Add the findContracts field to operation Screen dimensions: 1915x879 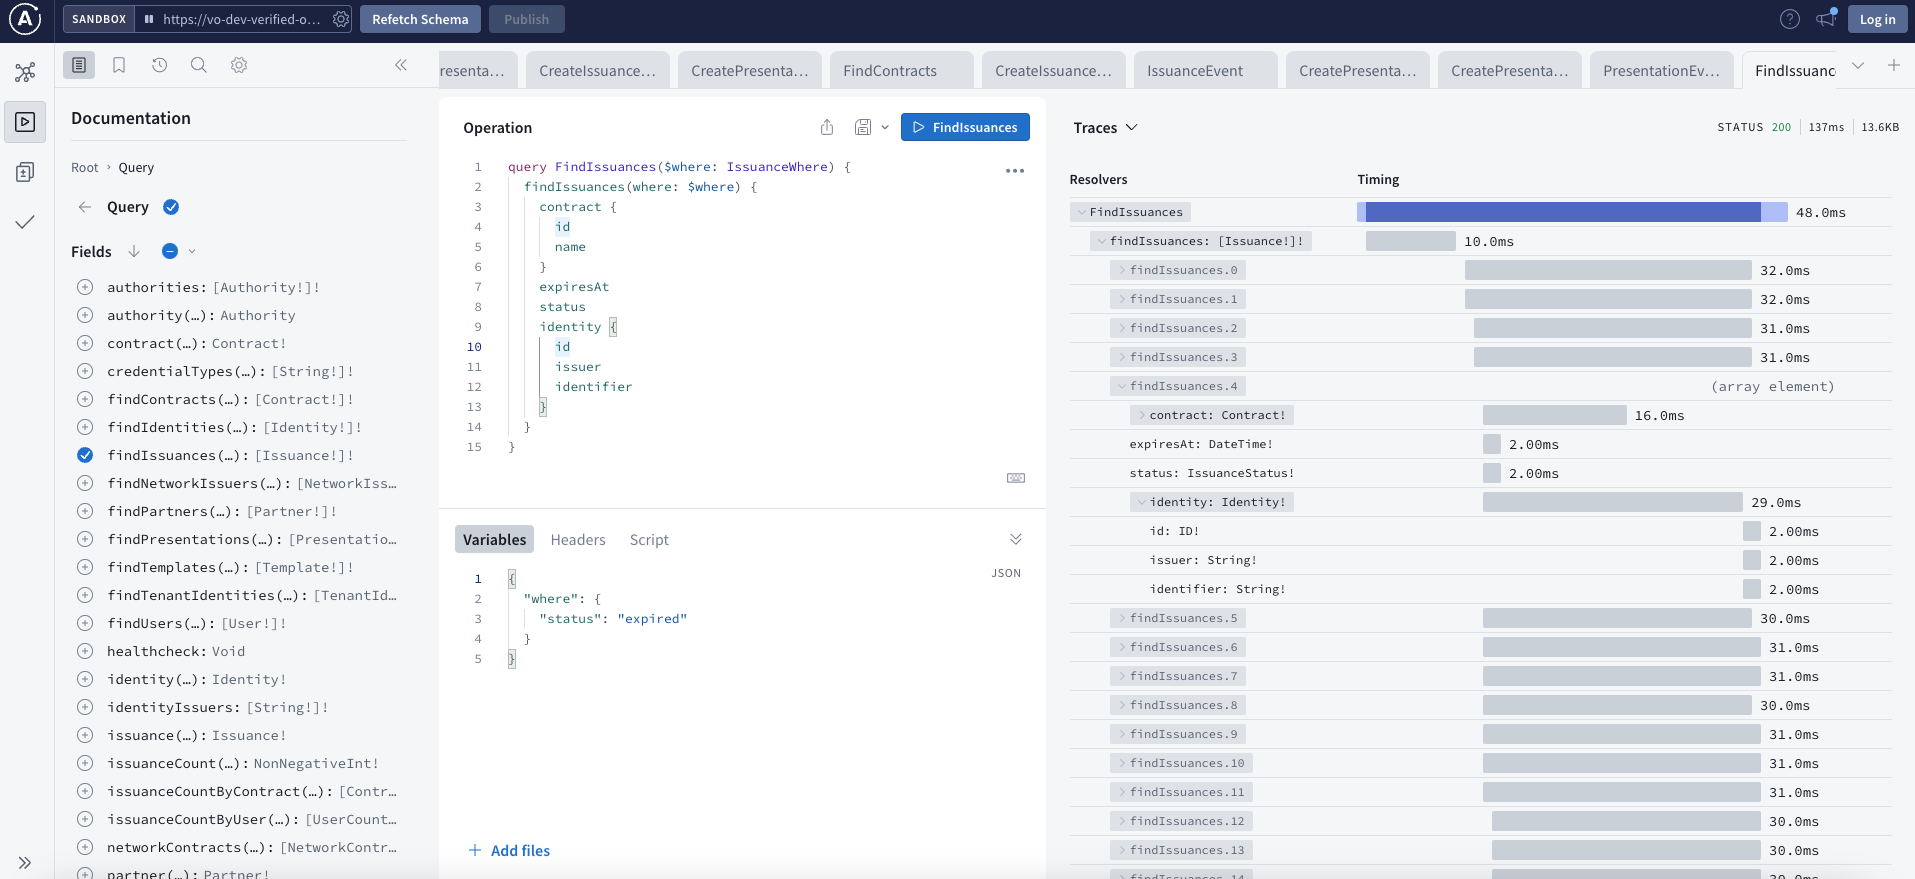85,399
